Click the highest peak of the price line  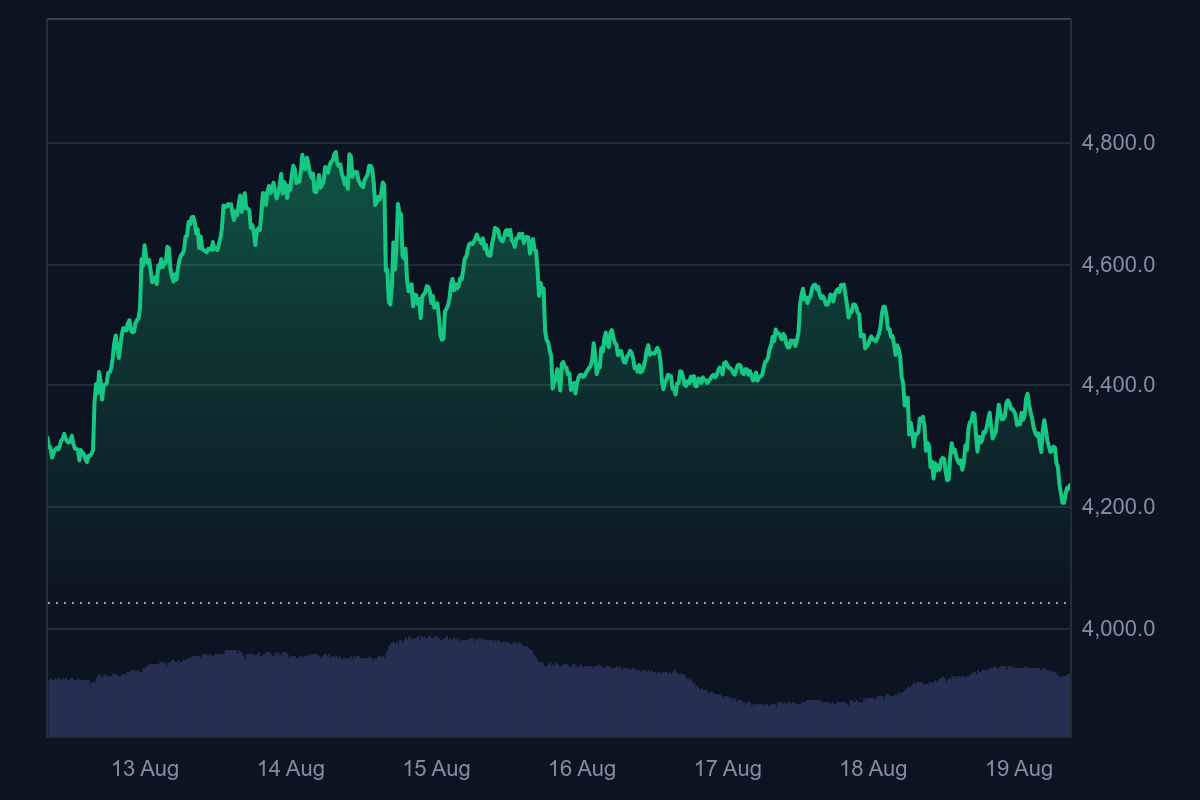(x=336, y=153)
